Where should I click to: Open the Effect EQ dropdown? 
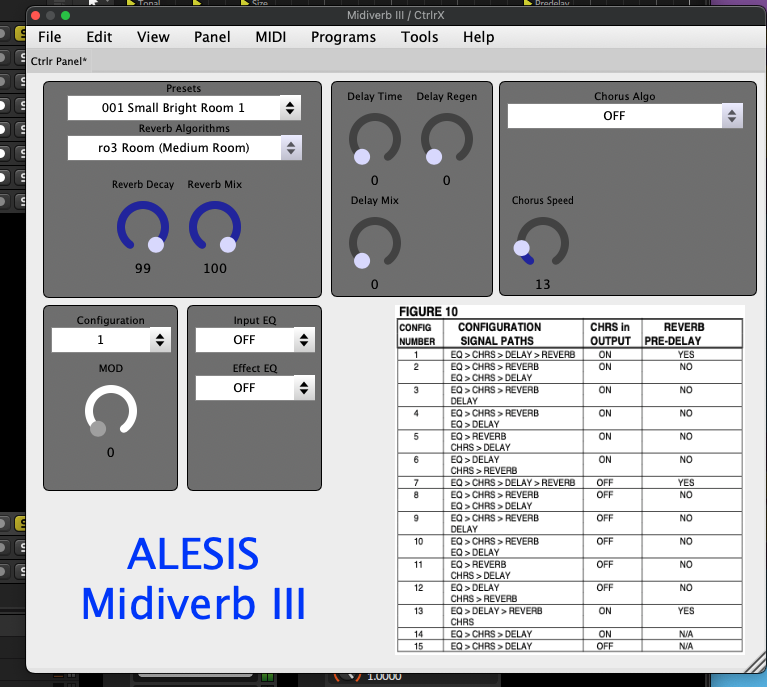point(255,388)
